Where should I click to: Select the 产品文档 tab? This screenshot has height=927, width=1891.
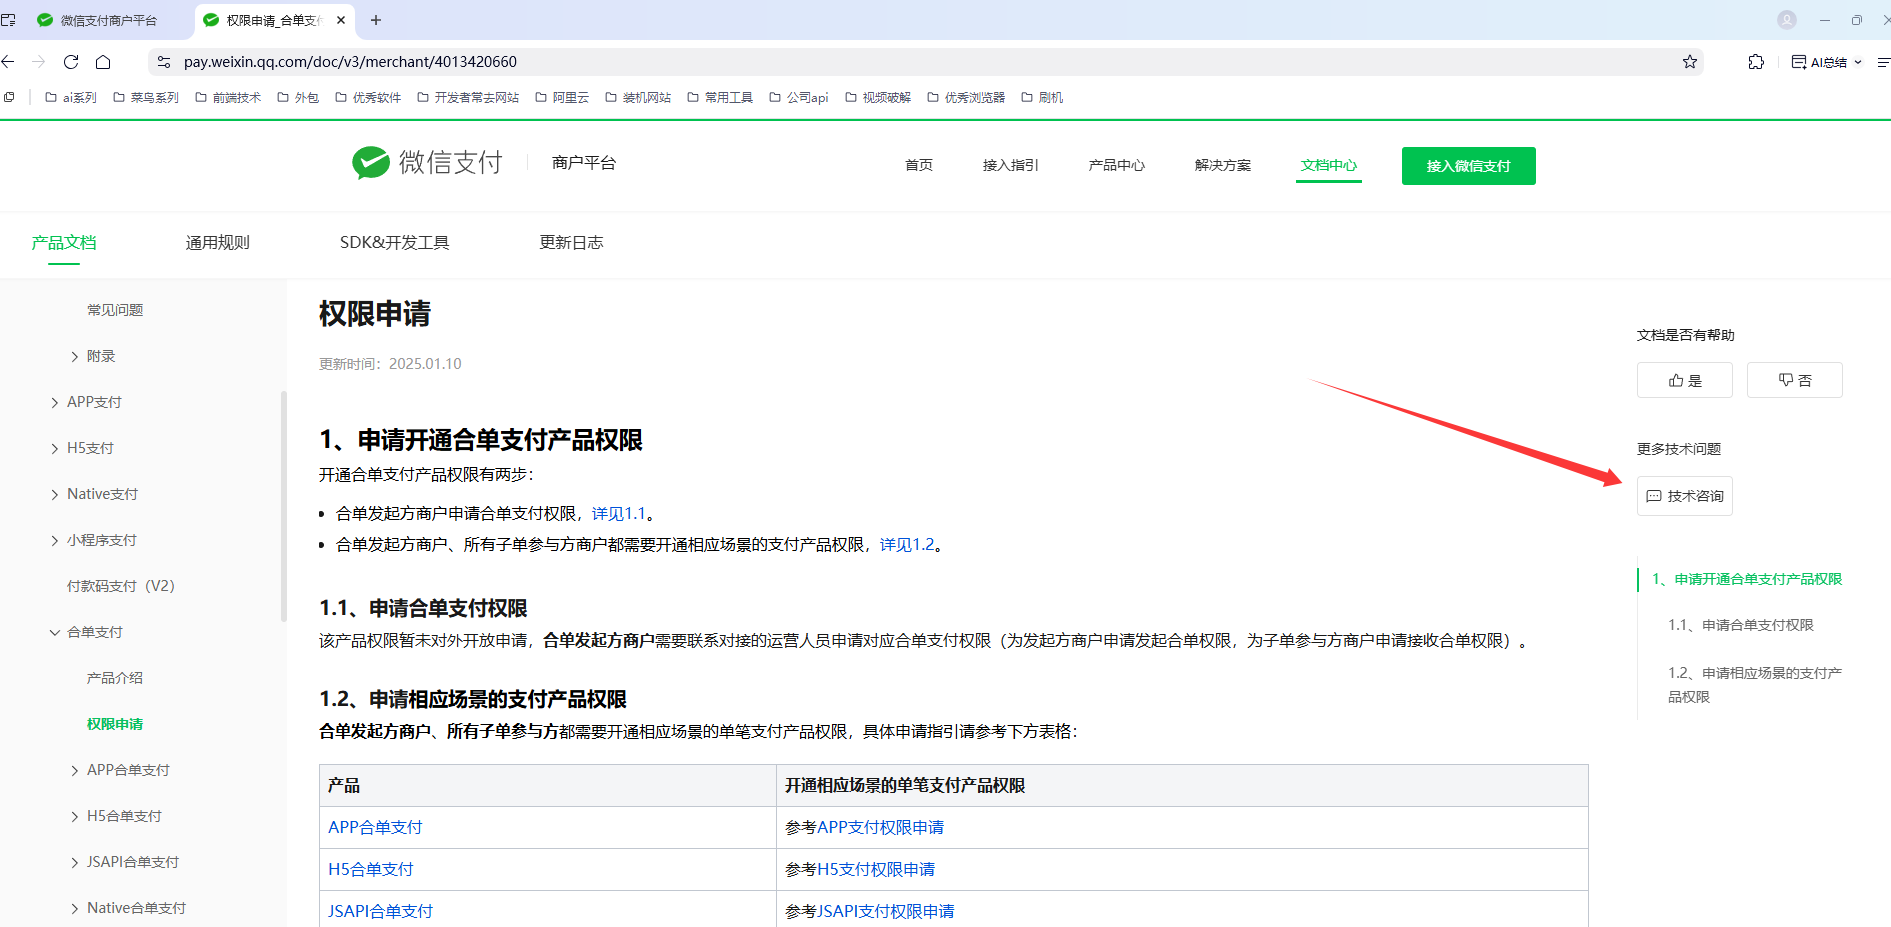[64, 242]
